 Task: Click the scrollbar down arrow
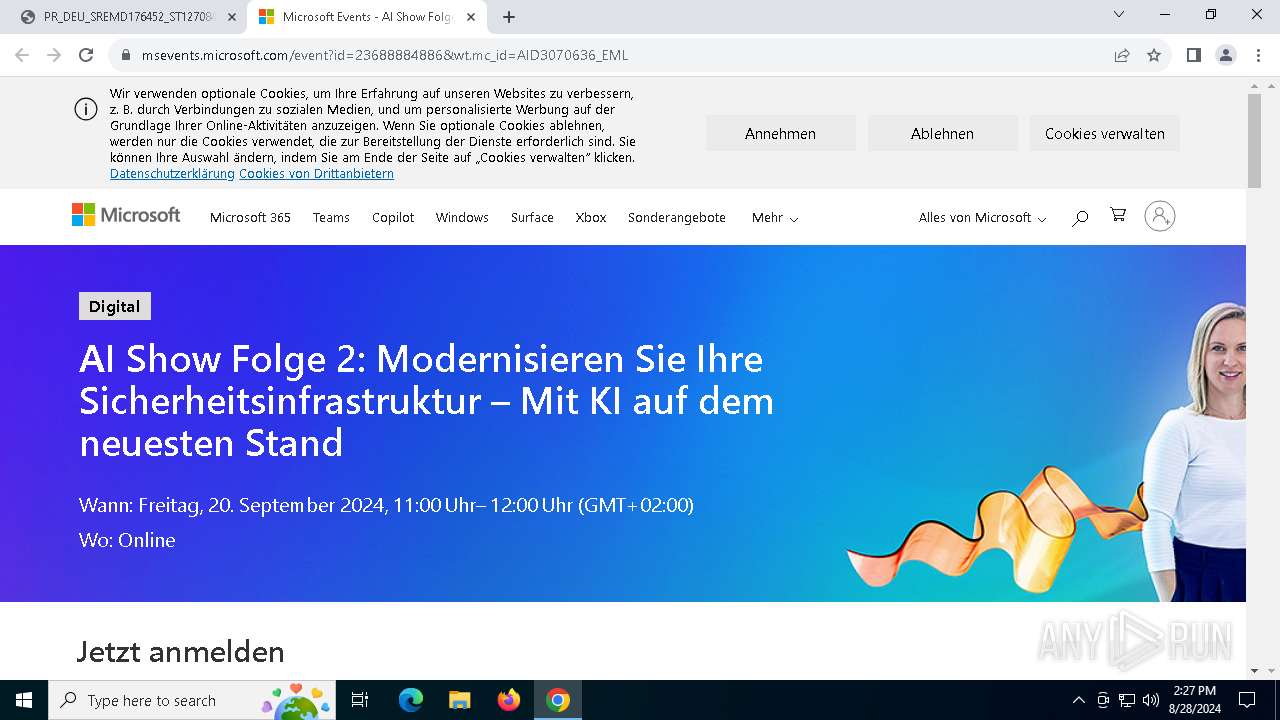tap(1254, 671)
